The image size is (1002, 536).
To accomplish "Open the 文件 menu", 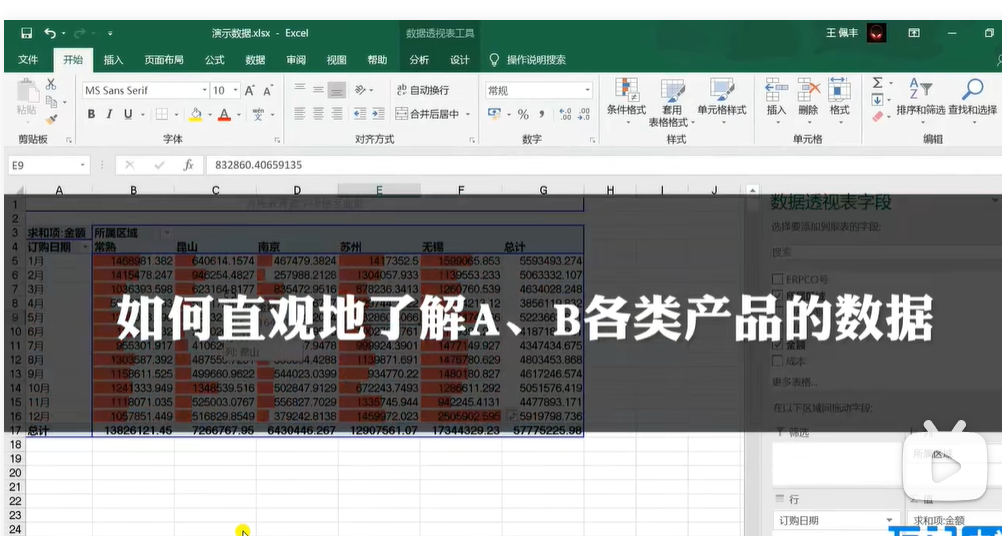I will 28,59.
